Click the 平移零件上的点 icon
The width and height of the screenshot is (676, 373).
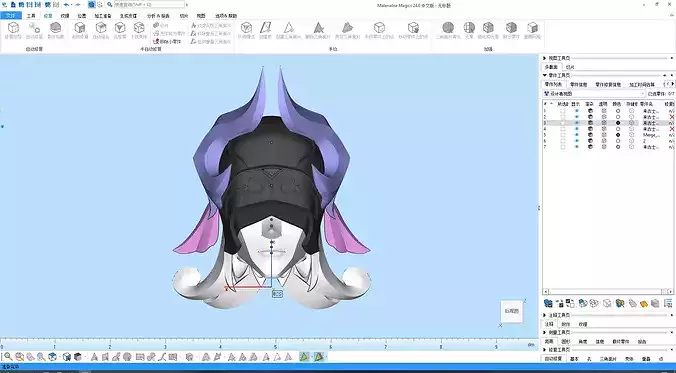379,31
